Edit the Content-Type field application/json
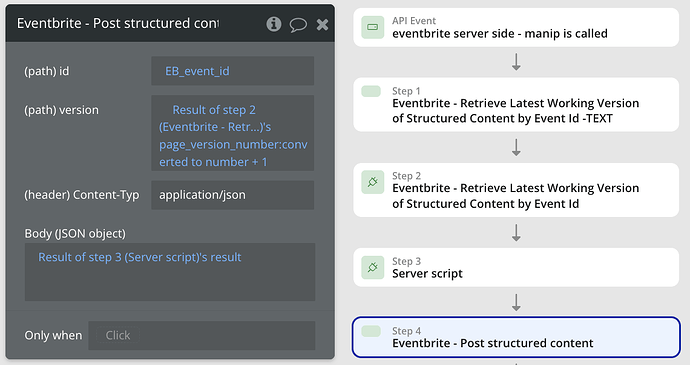 [x=233, y=195]
